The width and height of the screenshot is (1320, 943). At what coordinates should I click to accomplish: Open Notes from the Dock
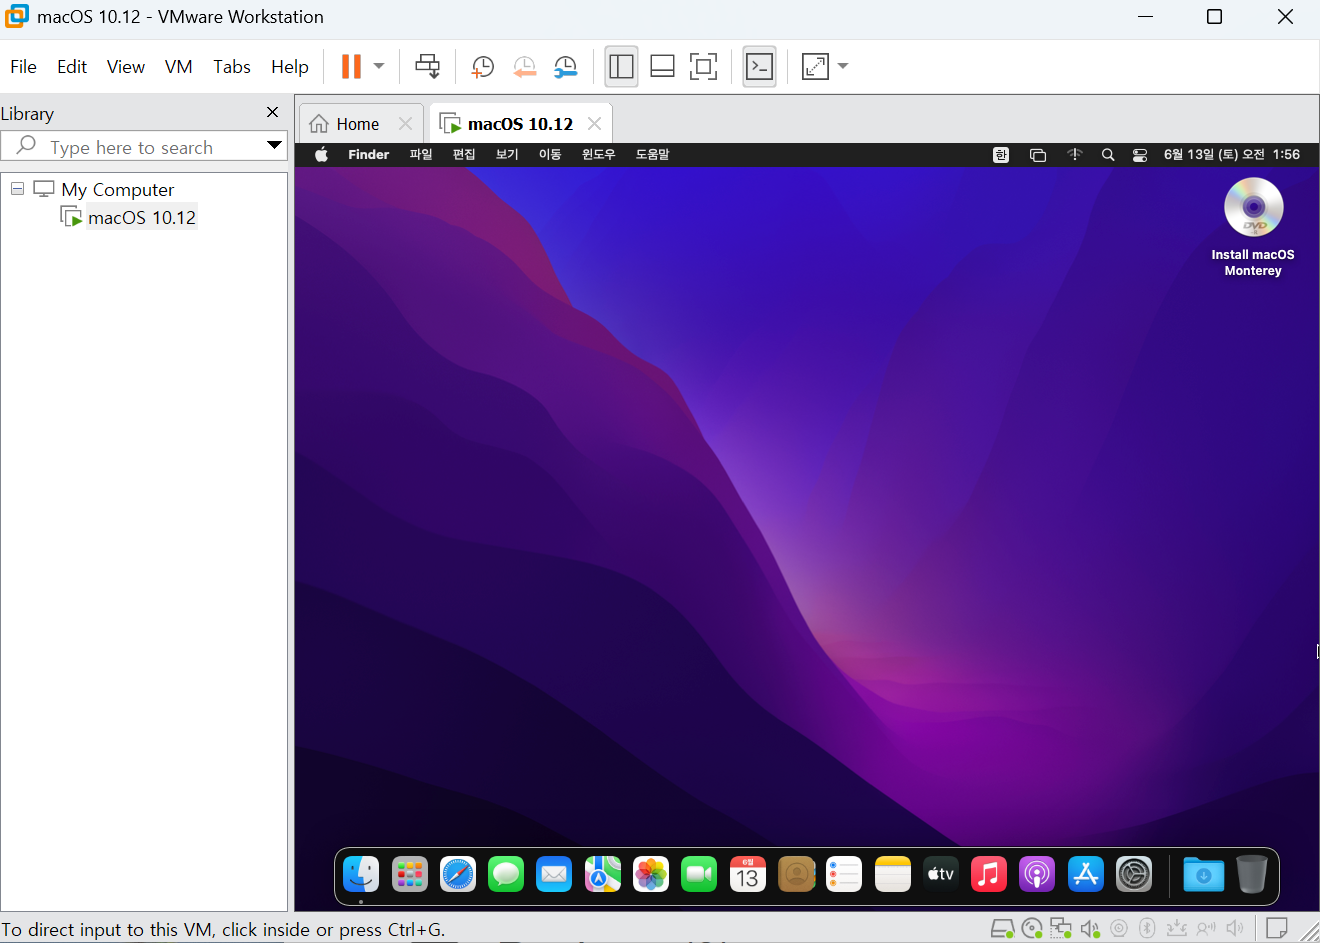click(x=893, y=875)
